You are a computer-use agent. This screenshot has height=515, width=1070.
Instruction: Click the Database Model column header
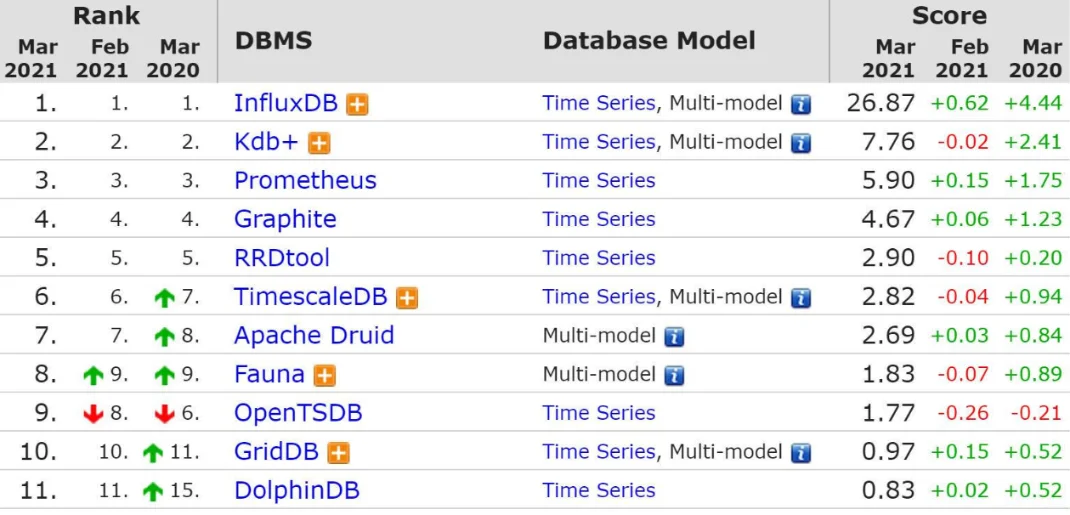pyautogui.click(x=649, y=41)
